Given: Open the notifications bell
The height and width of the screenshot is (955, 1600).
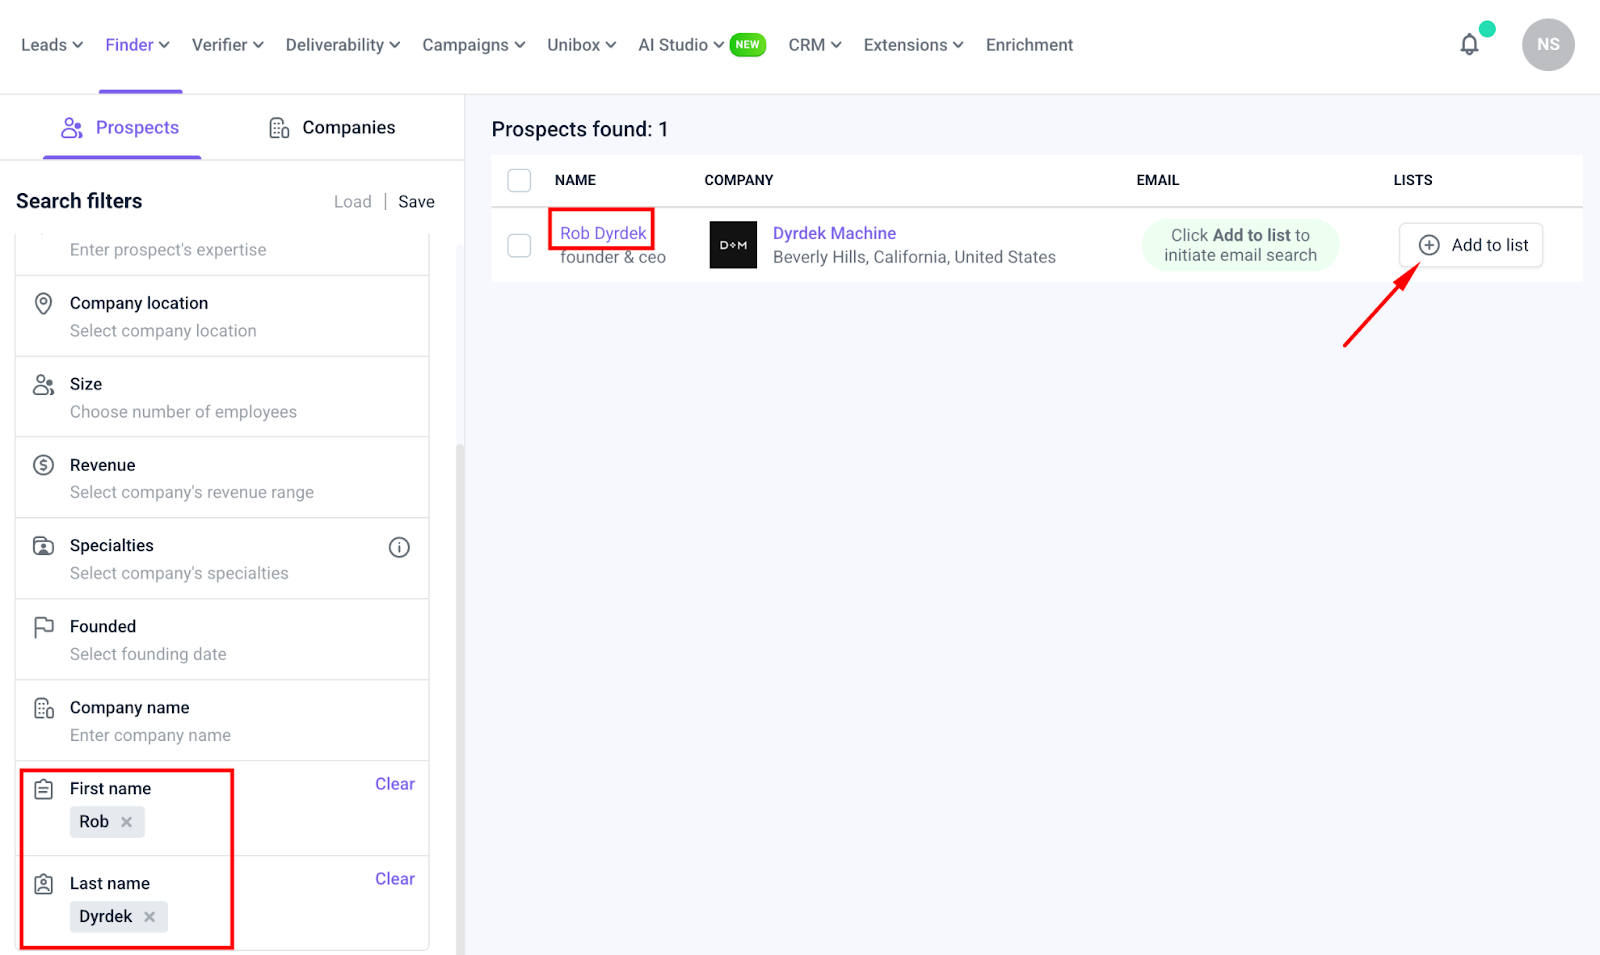Looking at the screenshot, I should (1469, 45).
